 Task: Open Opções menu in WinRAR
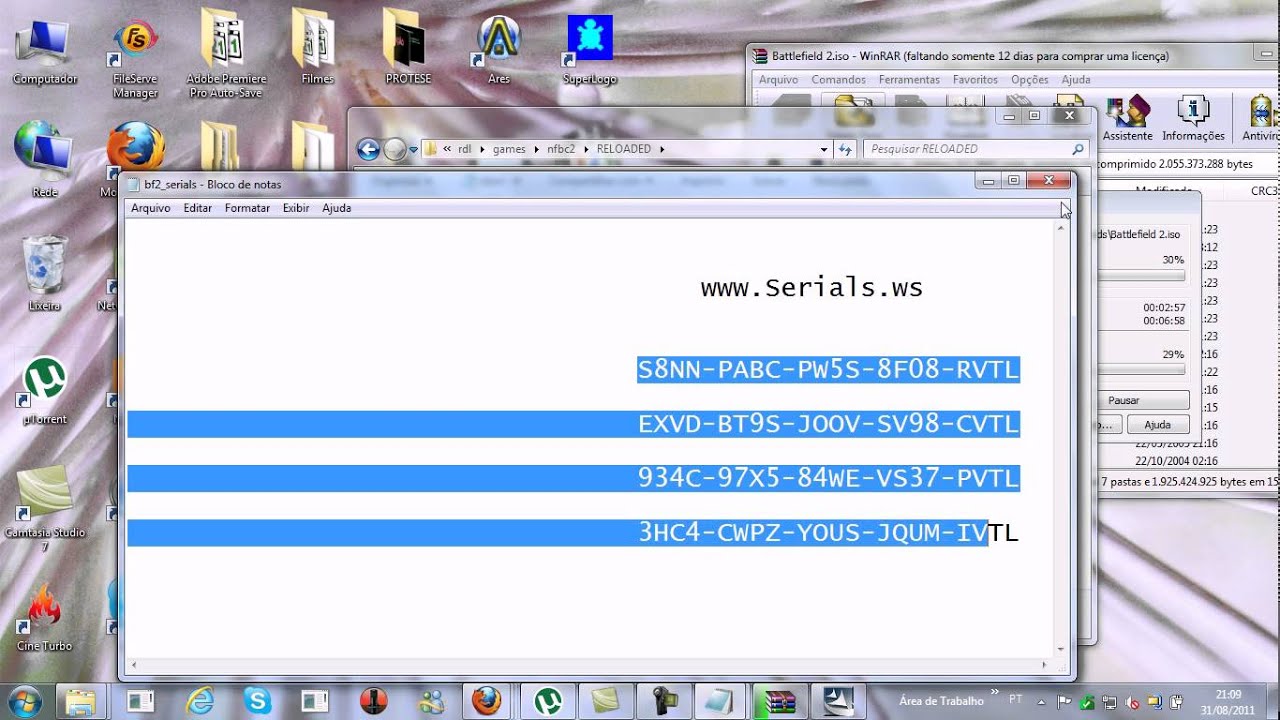tap(1029, 79)
